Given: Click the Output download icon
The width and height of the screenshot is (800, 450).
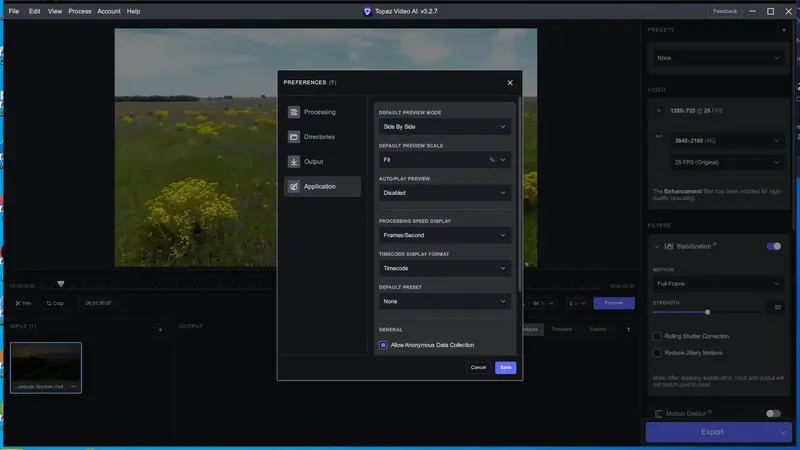Looking at the screenshot, I should [294, 161].
